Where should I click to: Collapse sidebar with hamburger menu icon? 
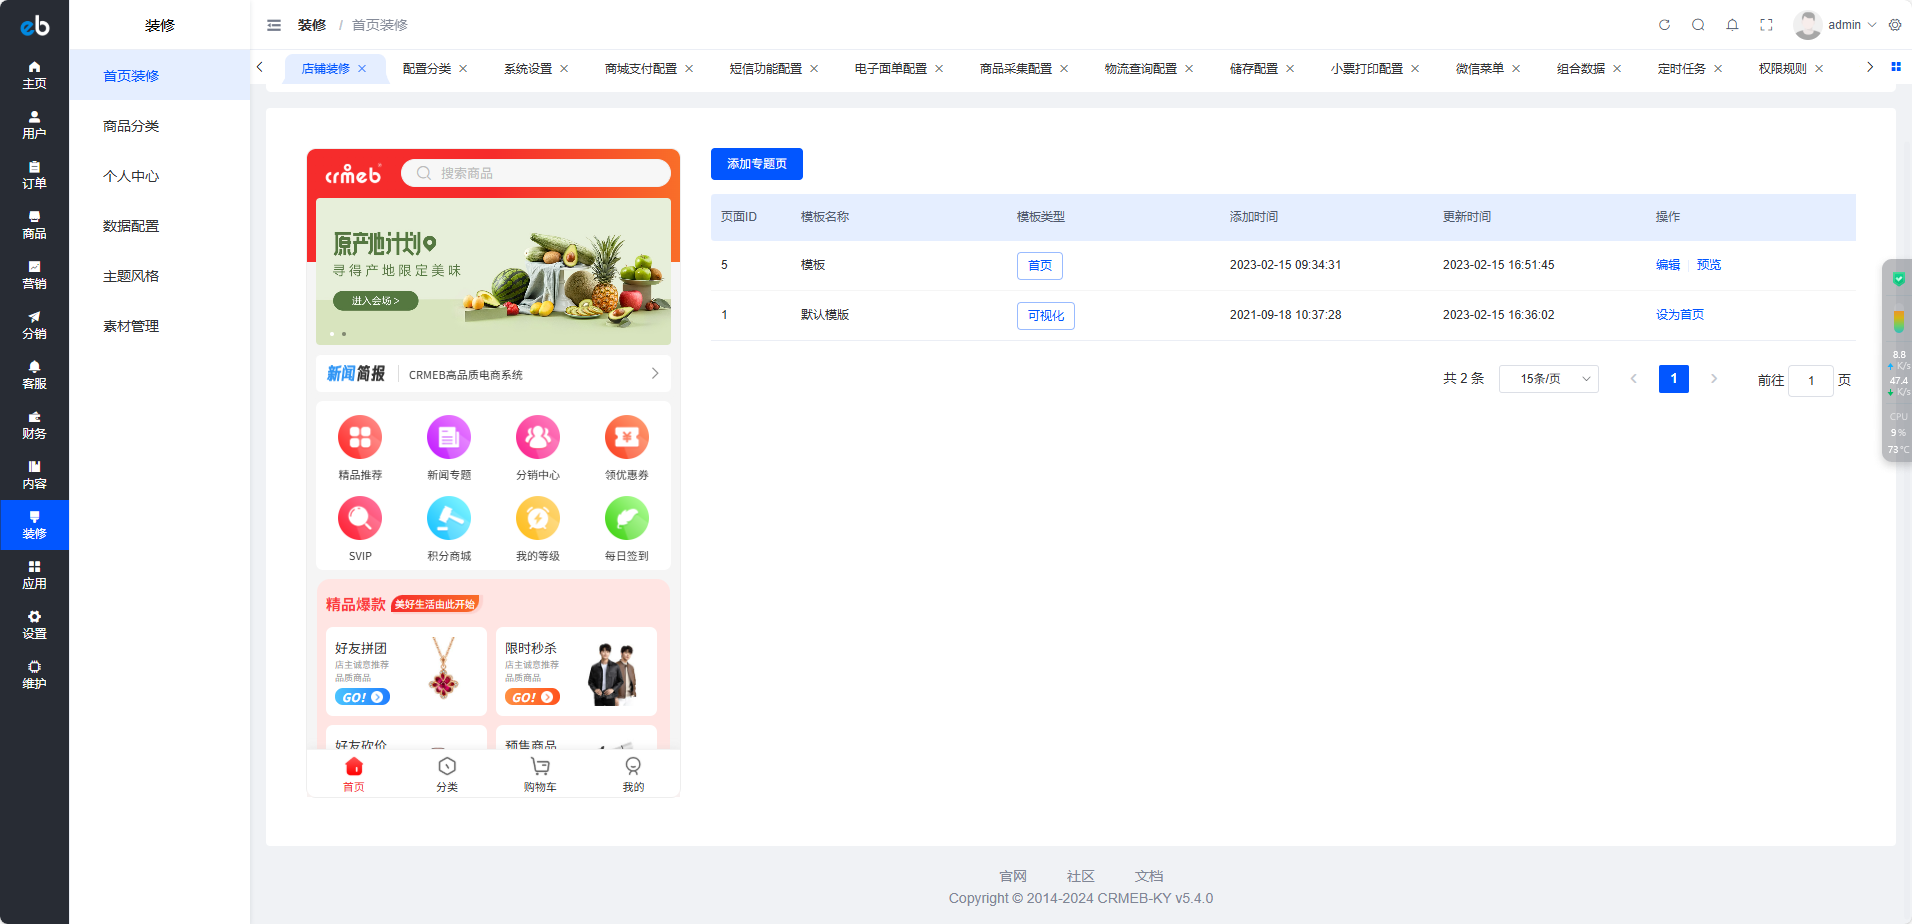[274, 25]
